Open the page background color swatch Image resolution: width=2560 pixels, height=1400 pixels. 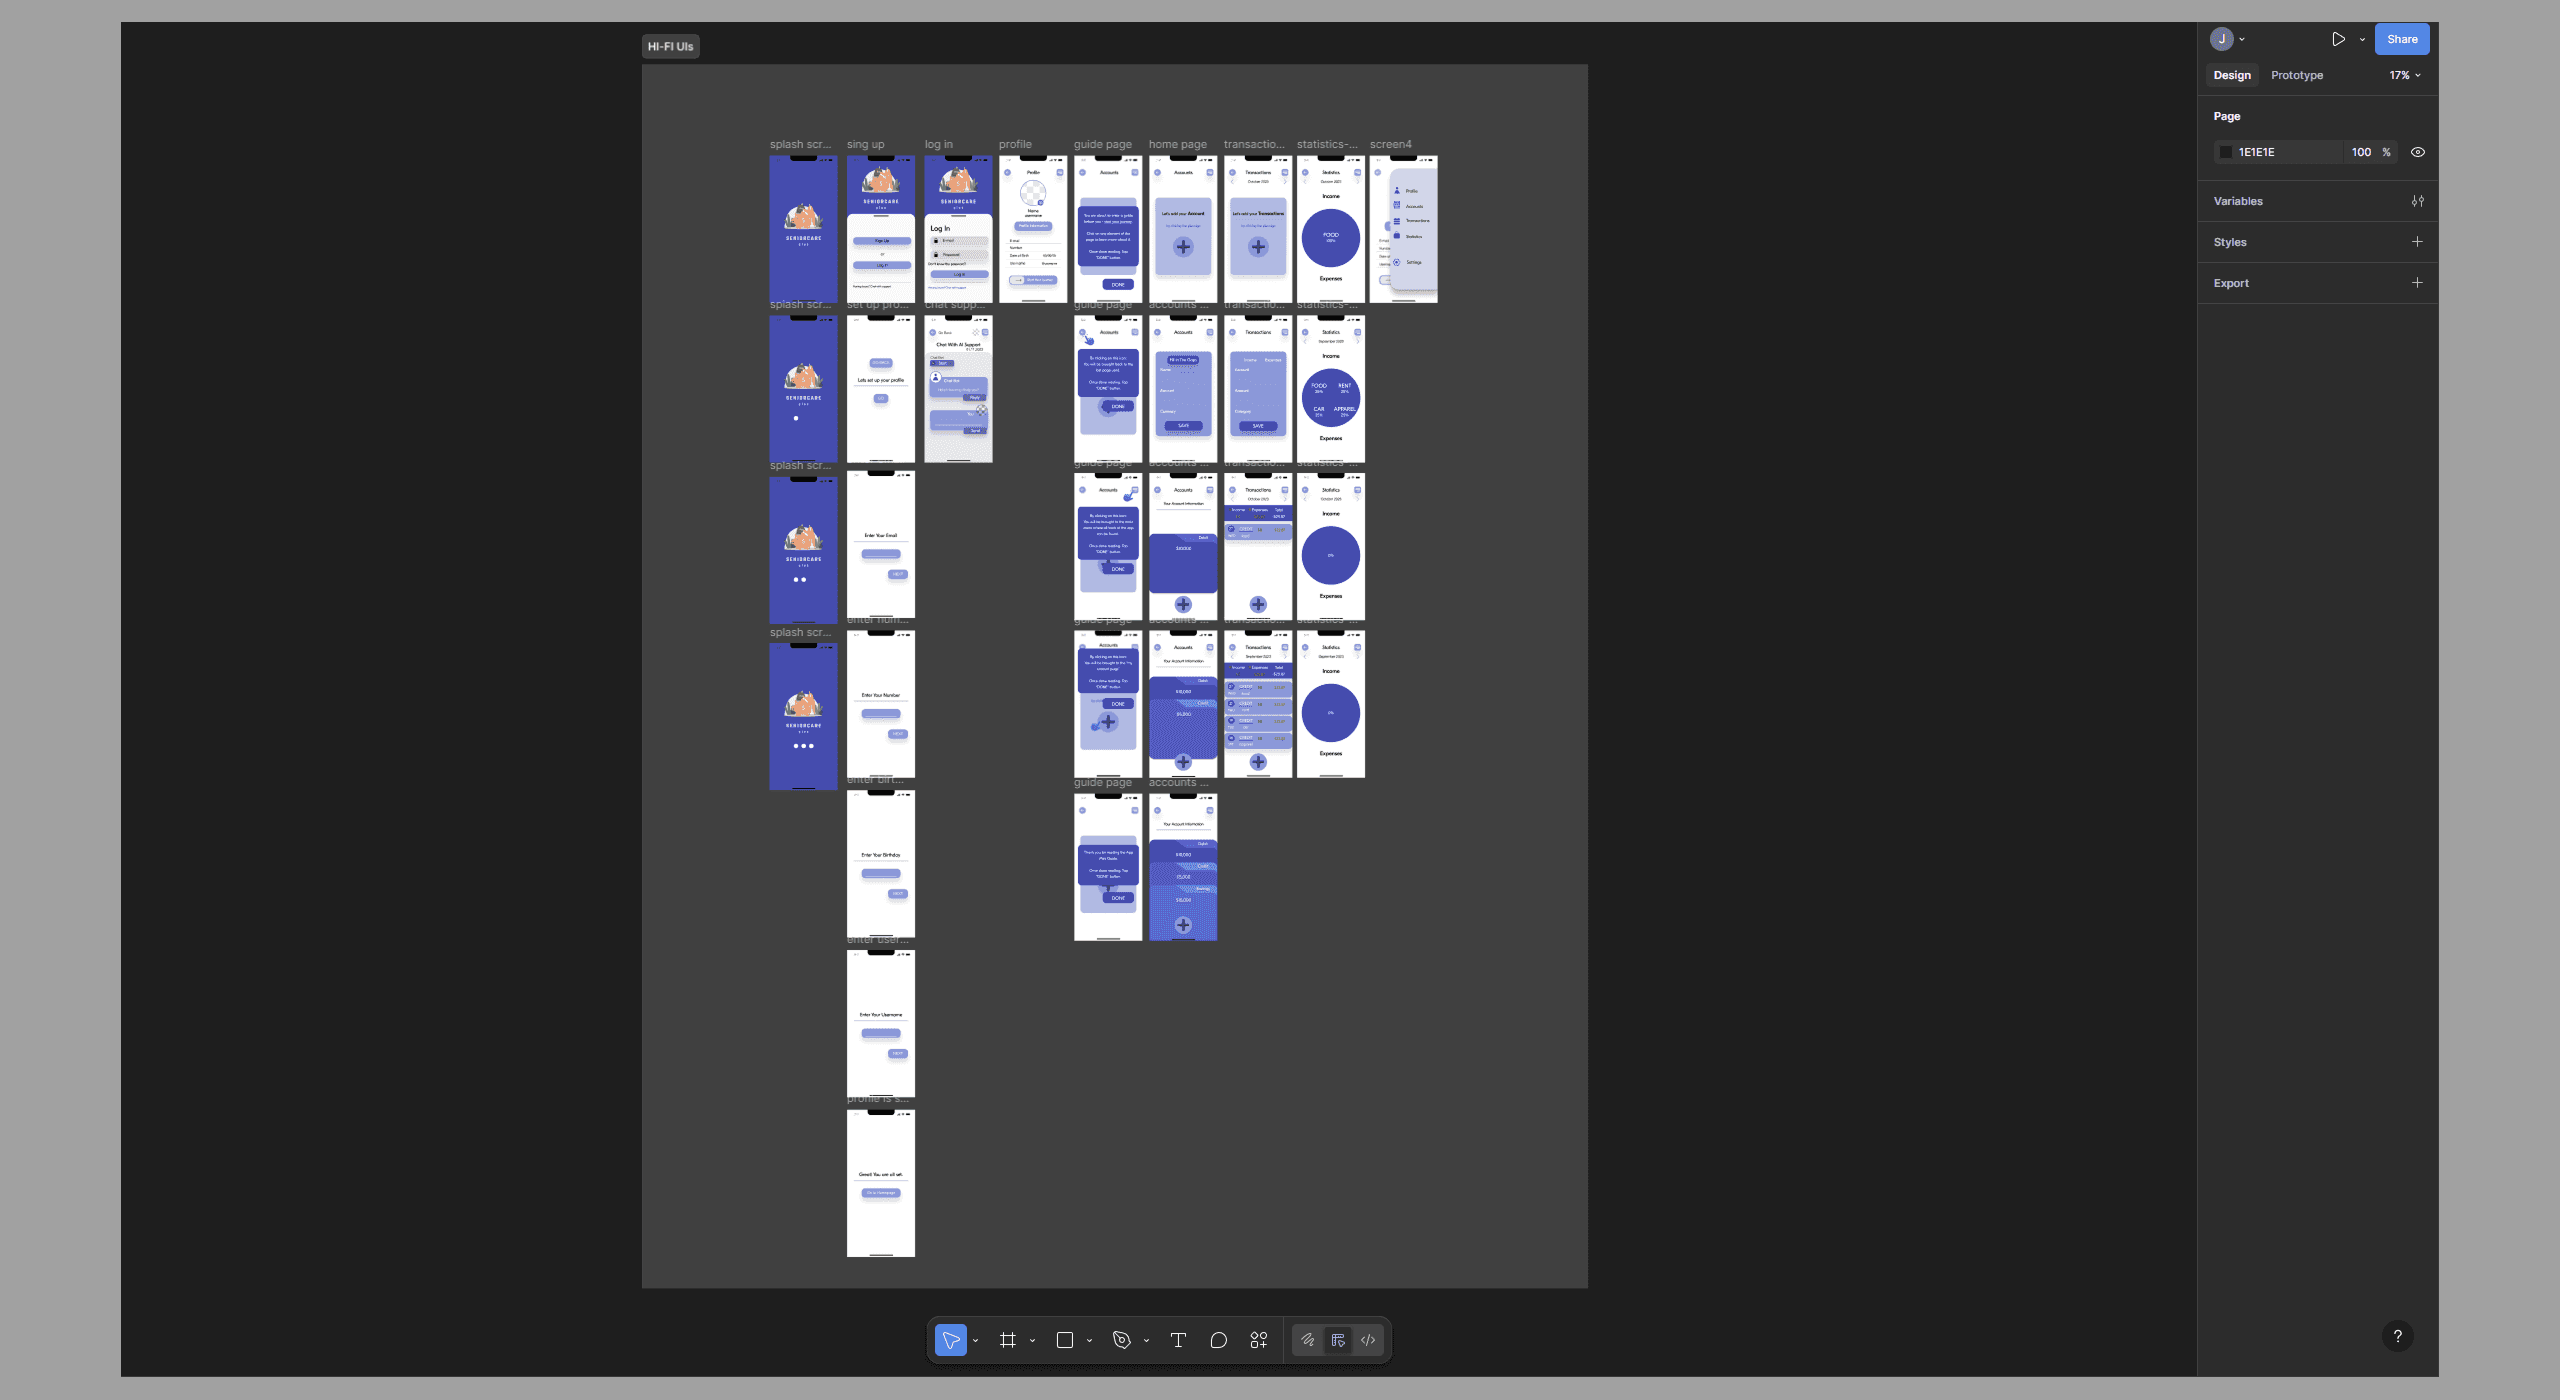[2225, 151]
